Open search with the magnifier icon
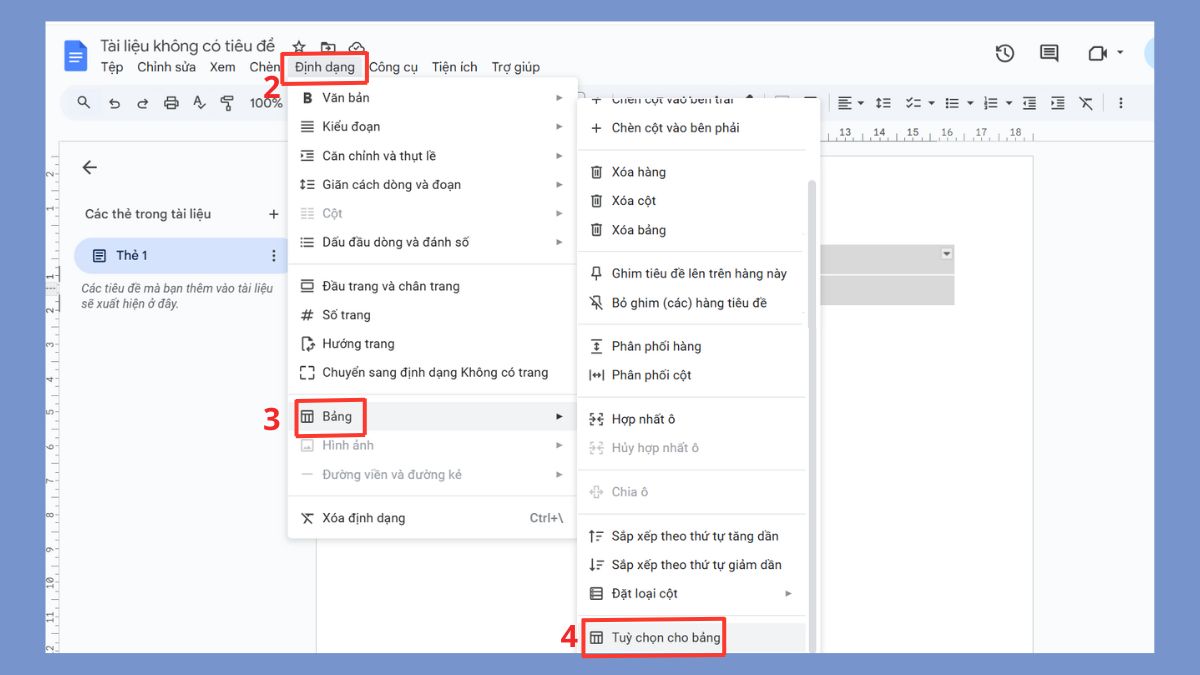This screenshot has height=675, width=1200. click(83, 102)
